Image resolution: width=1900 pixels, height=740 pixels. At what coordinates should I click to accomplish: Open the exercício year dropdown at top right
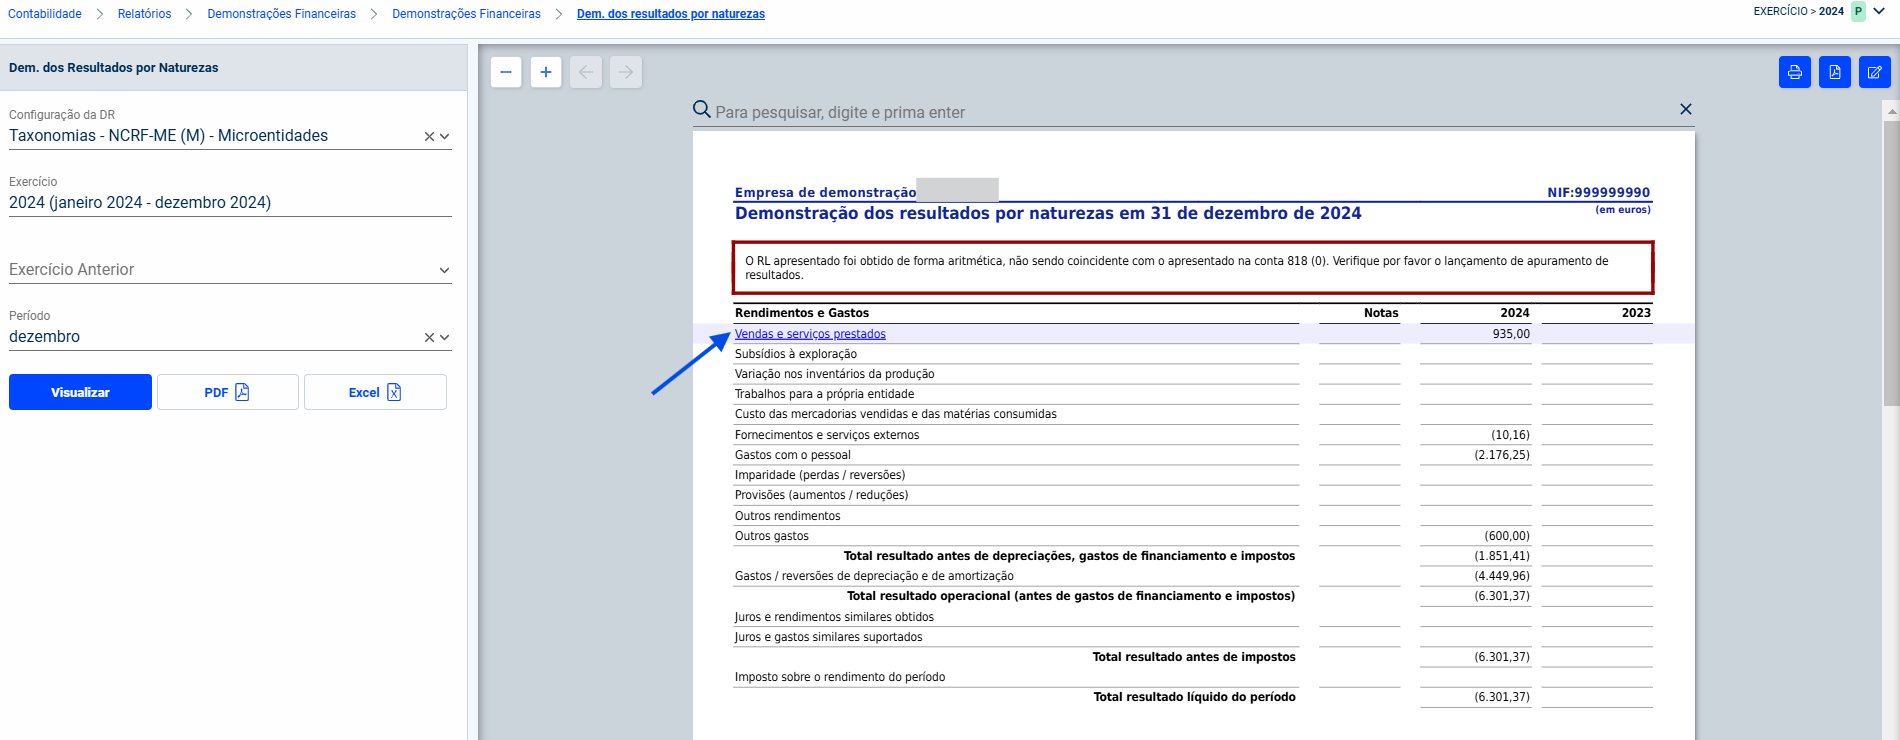[x=1879, y=12]
